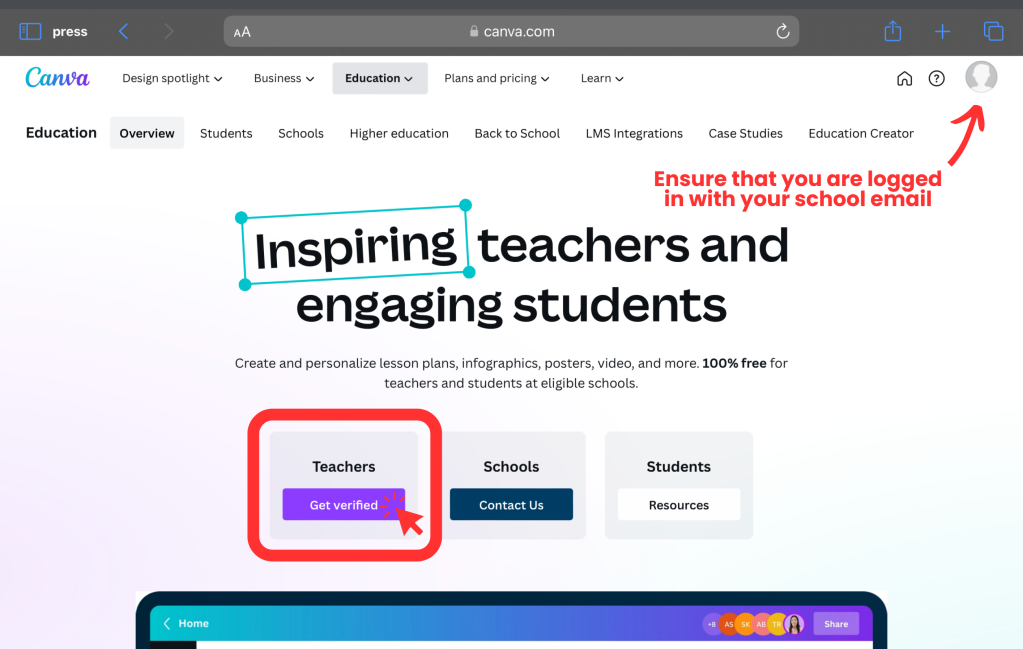The height and width of the screenshot is (649, 1023).
Task: Tap the canva.com address bar
Action: click(512, 31)
